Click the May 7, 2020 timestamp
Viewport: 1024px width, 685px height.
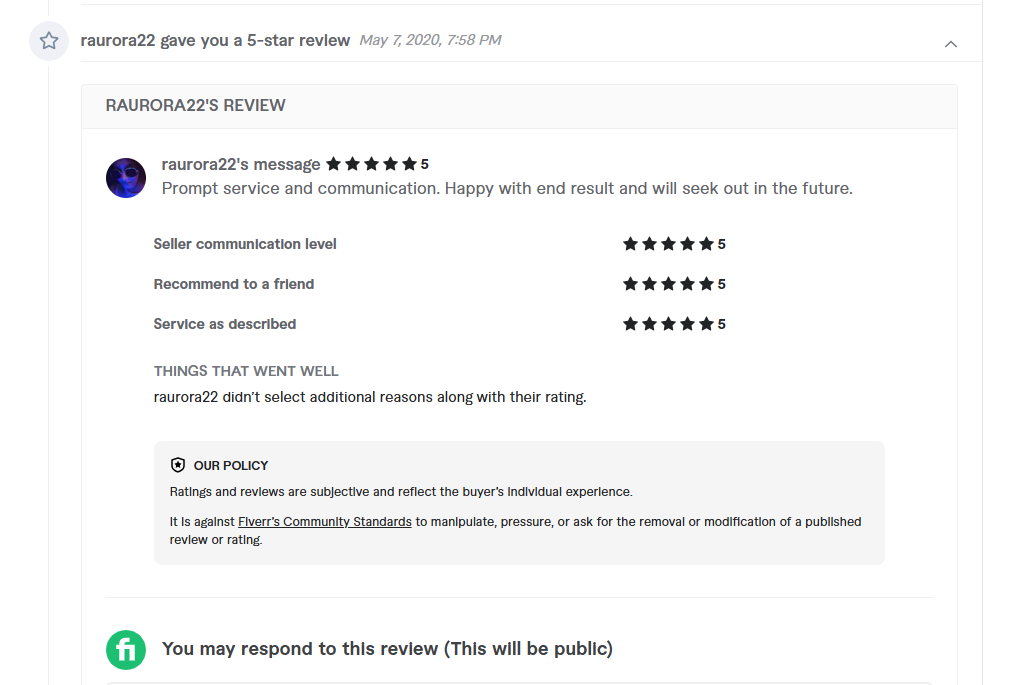[430, 40]
